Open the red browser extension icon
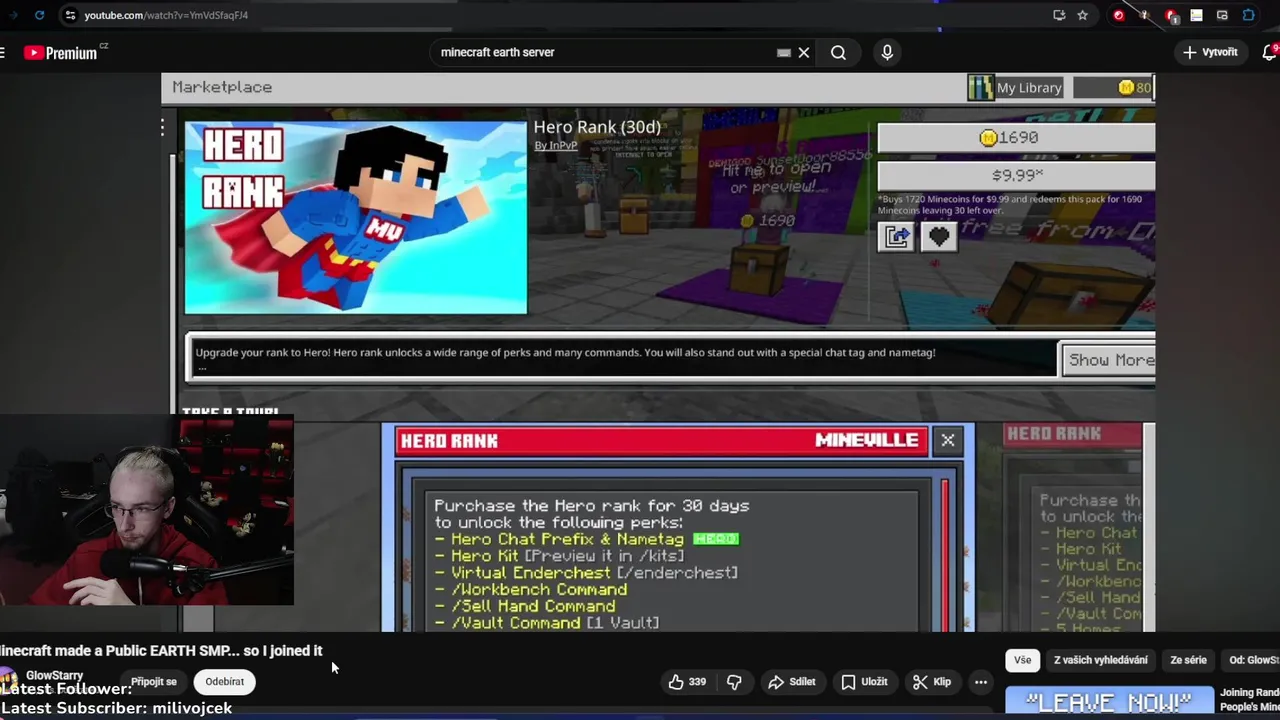 (x=1118, y=15)
